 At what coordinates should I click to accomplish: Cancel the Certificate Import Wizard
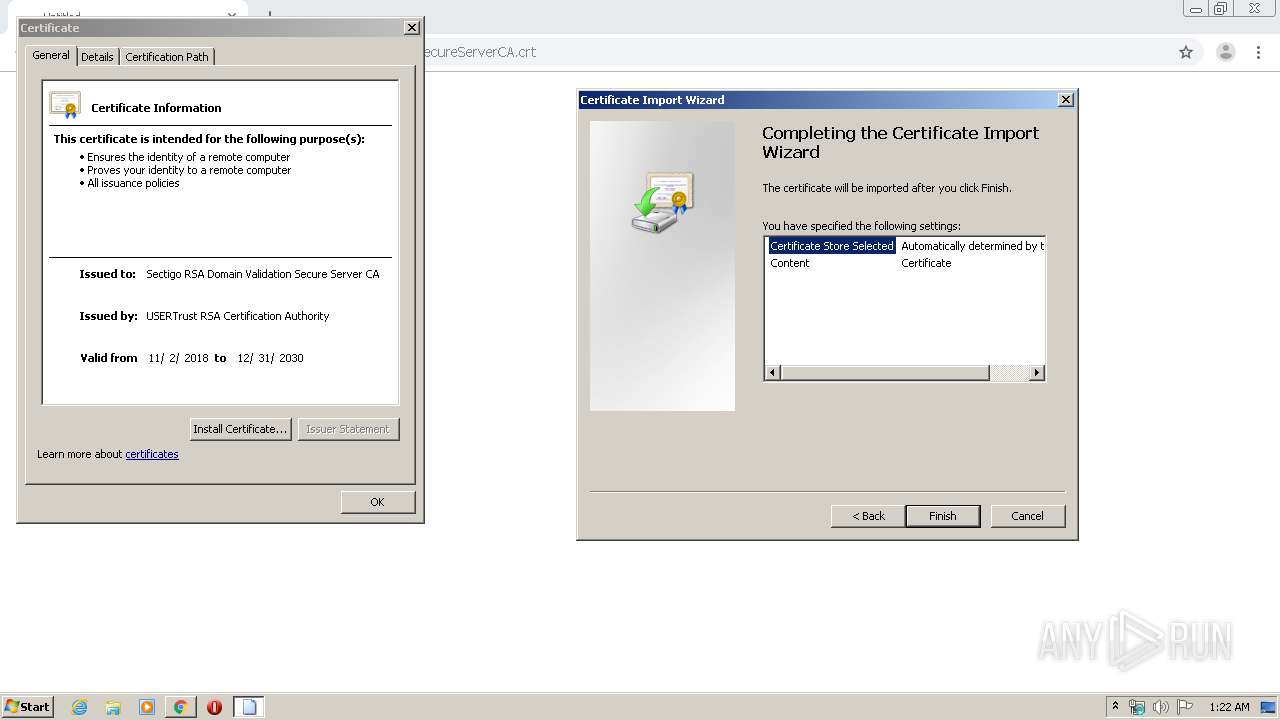click(x=1027, y=516)
